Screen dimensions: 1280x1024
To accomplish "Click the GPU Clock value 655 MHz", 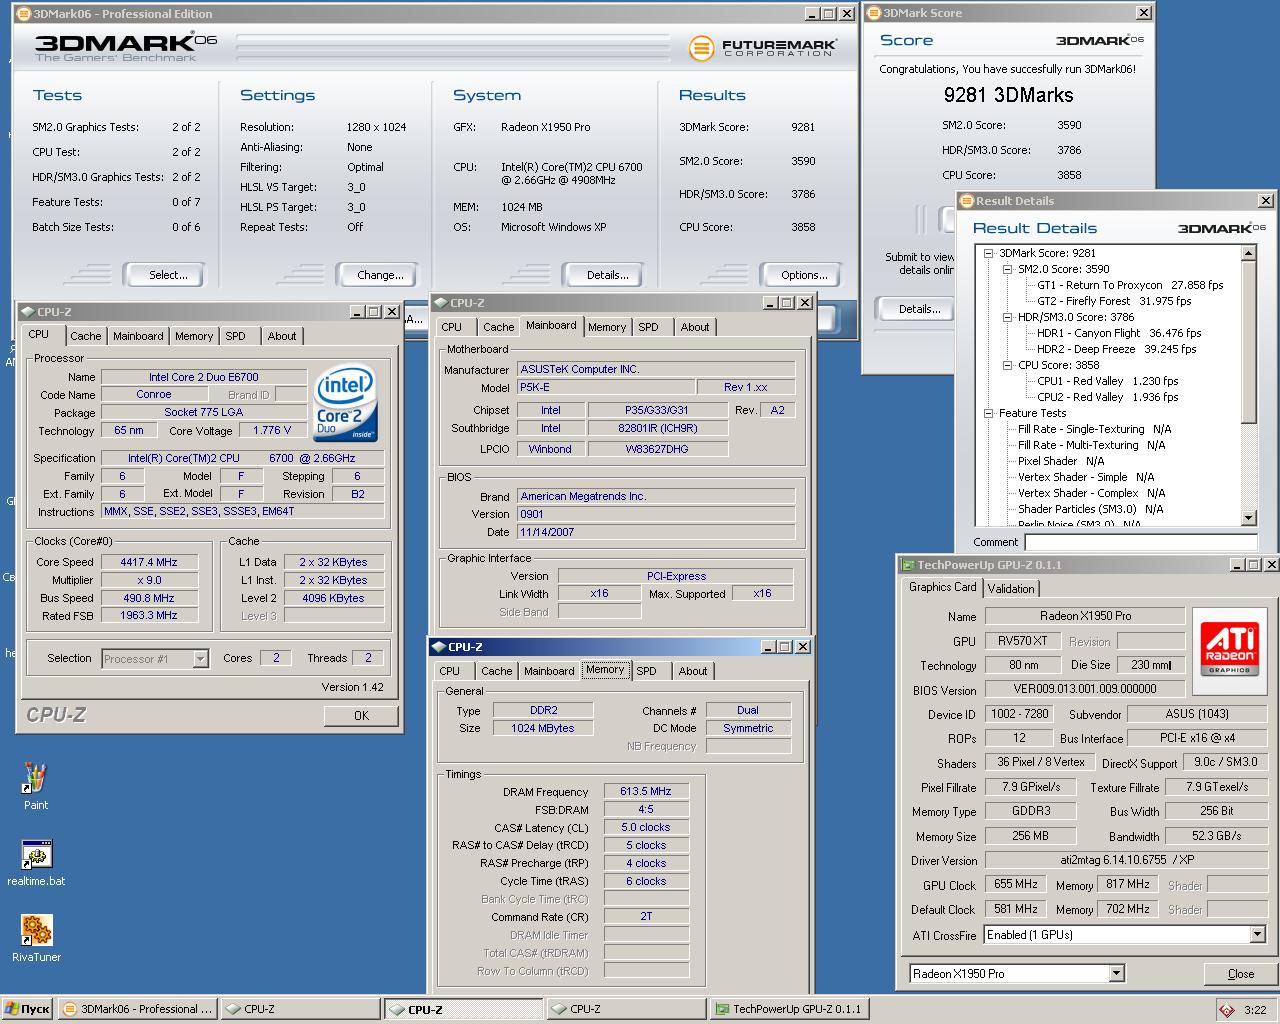I will point(1016,885).
